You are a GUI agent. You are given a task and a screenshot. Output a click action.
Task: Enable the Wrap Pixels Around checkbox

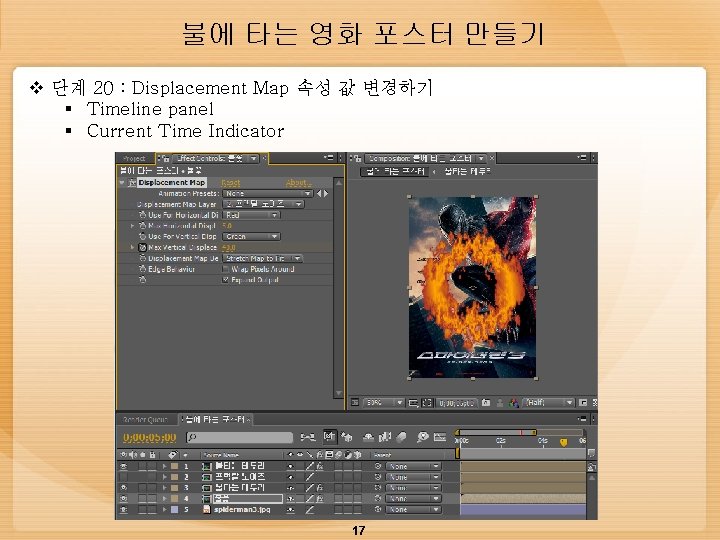(x=225, y=269)
